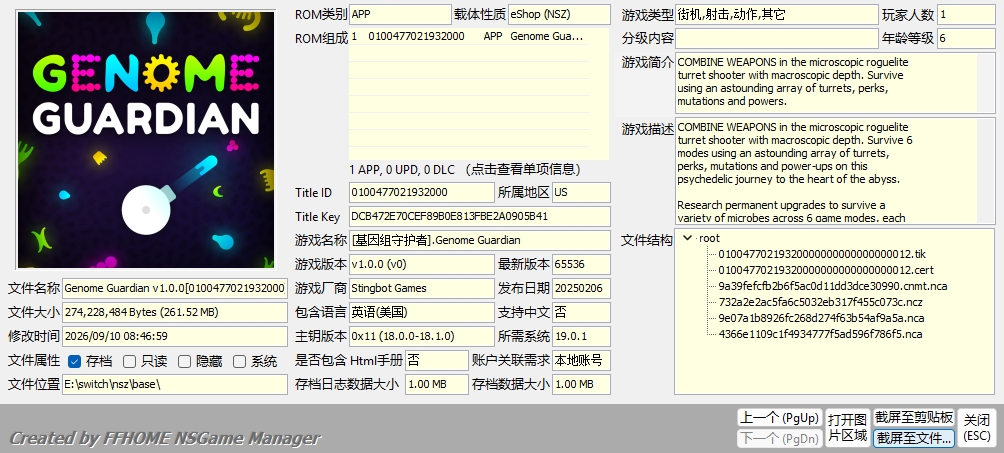Image resolution: width=1004 pixels, height=453 pixels.
Task: Click the 最新版本 field showing 65536
Action: pos(581,265)
